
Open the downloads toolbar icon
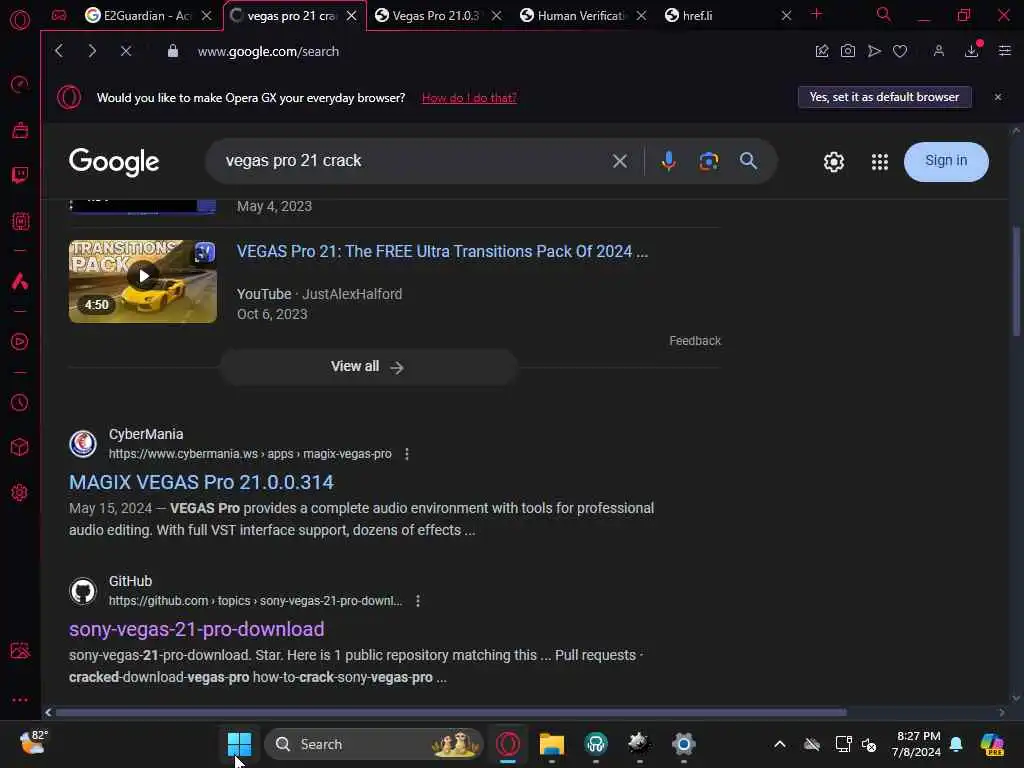[972, 51]
